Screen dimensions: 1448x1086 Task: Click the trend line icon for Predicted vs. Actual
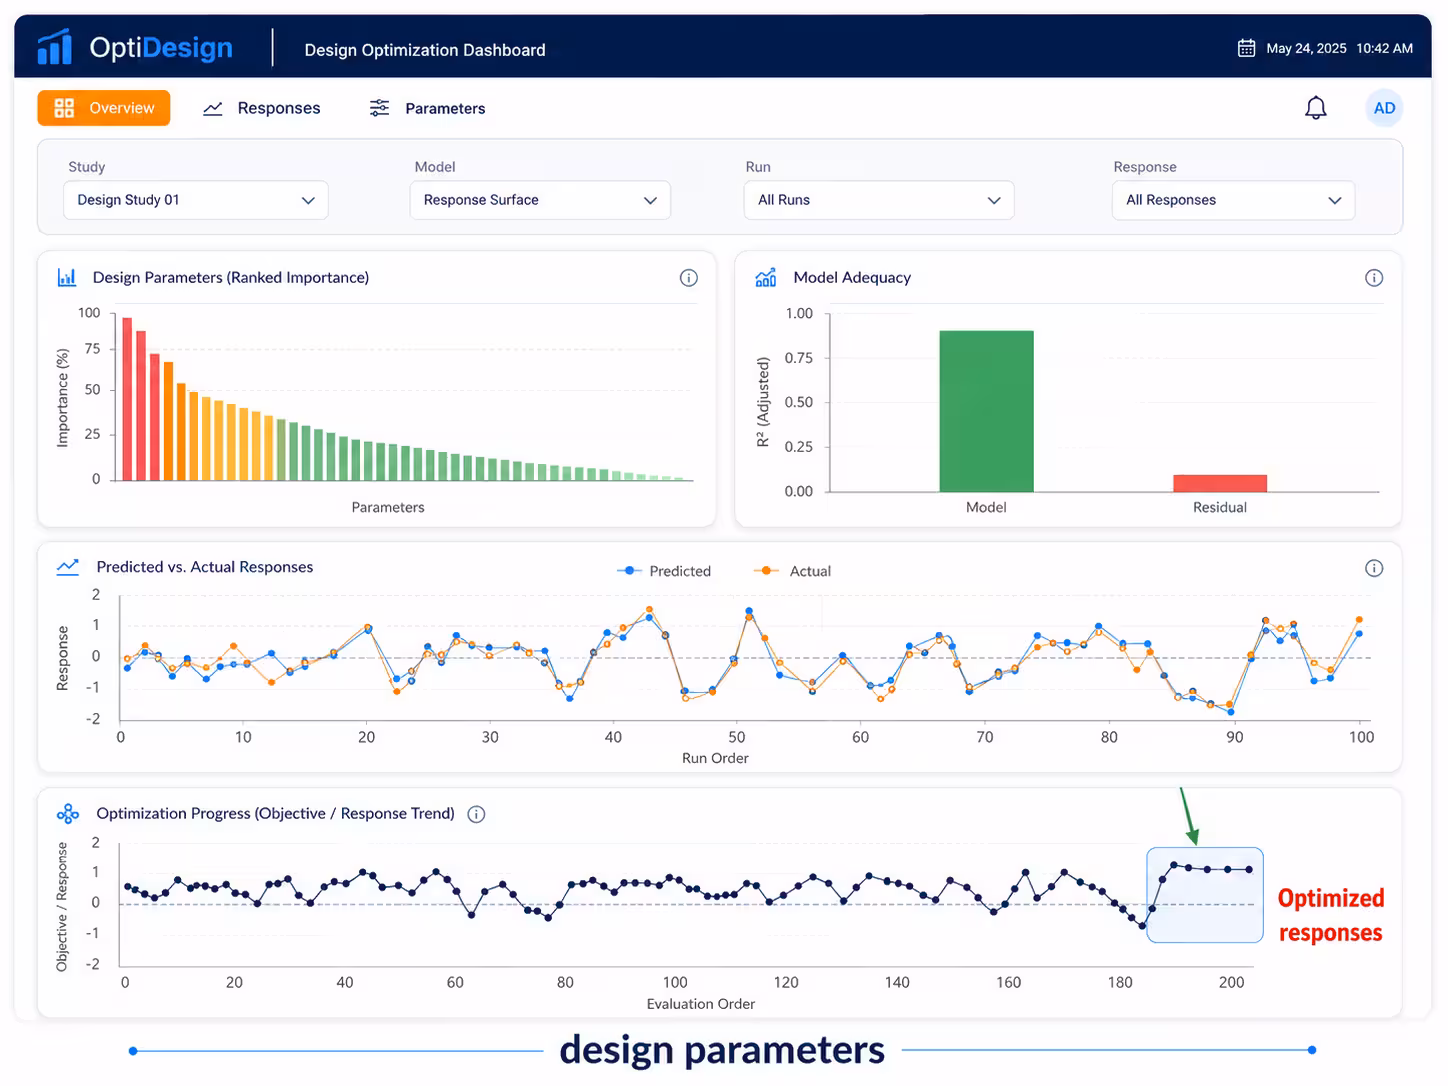click(x=68, y=567)
